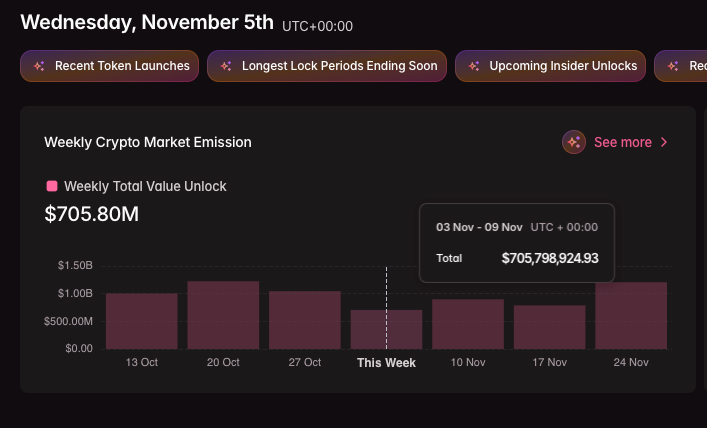
Task: Click the round sparkle icon beside See more
Action: pyautogui.click(x=574, y=142)
